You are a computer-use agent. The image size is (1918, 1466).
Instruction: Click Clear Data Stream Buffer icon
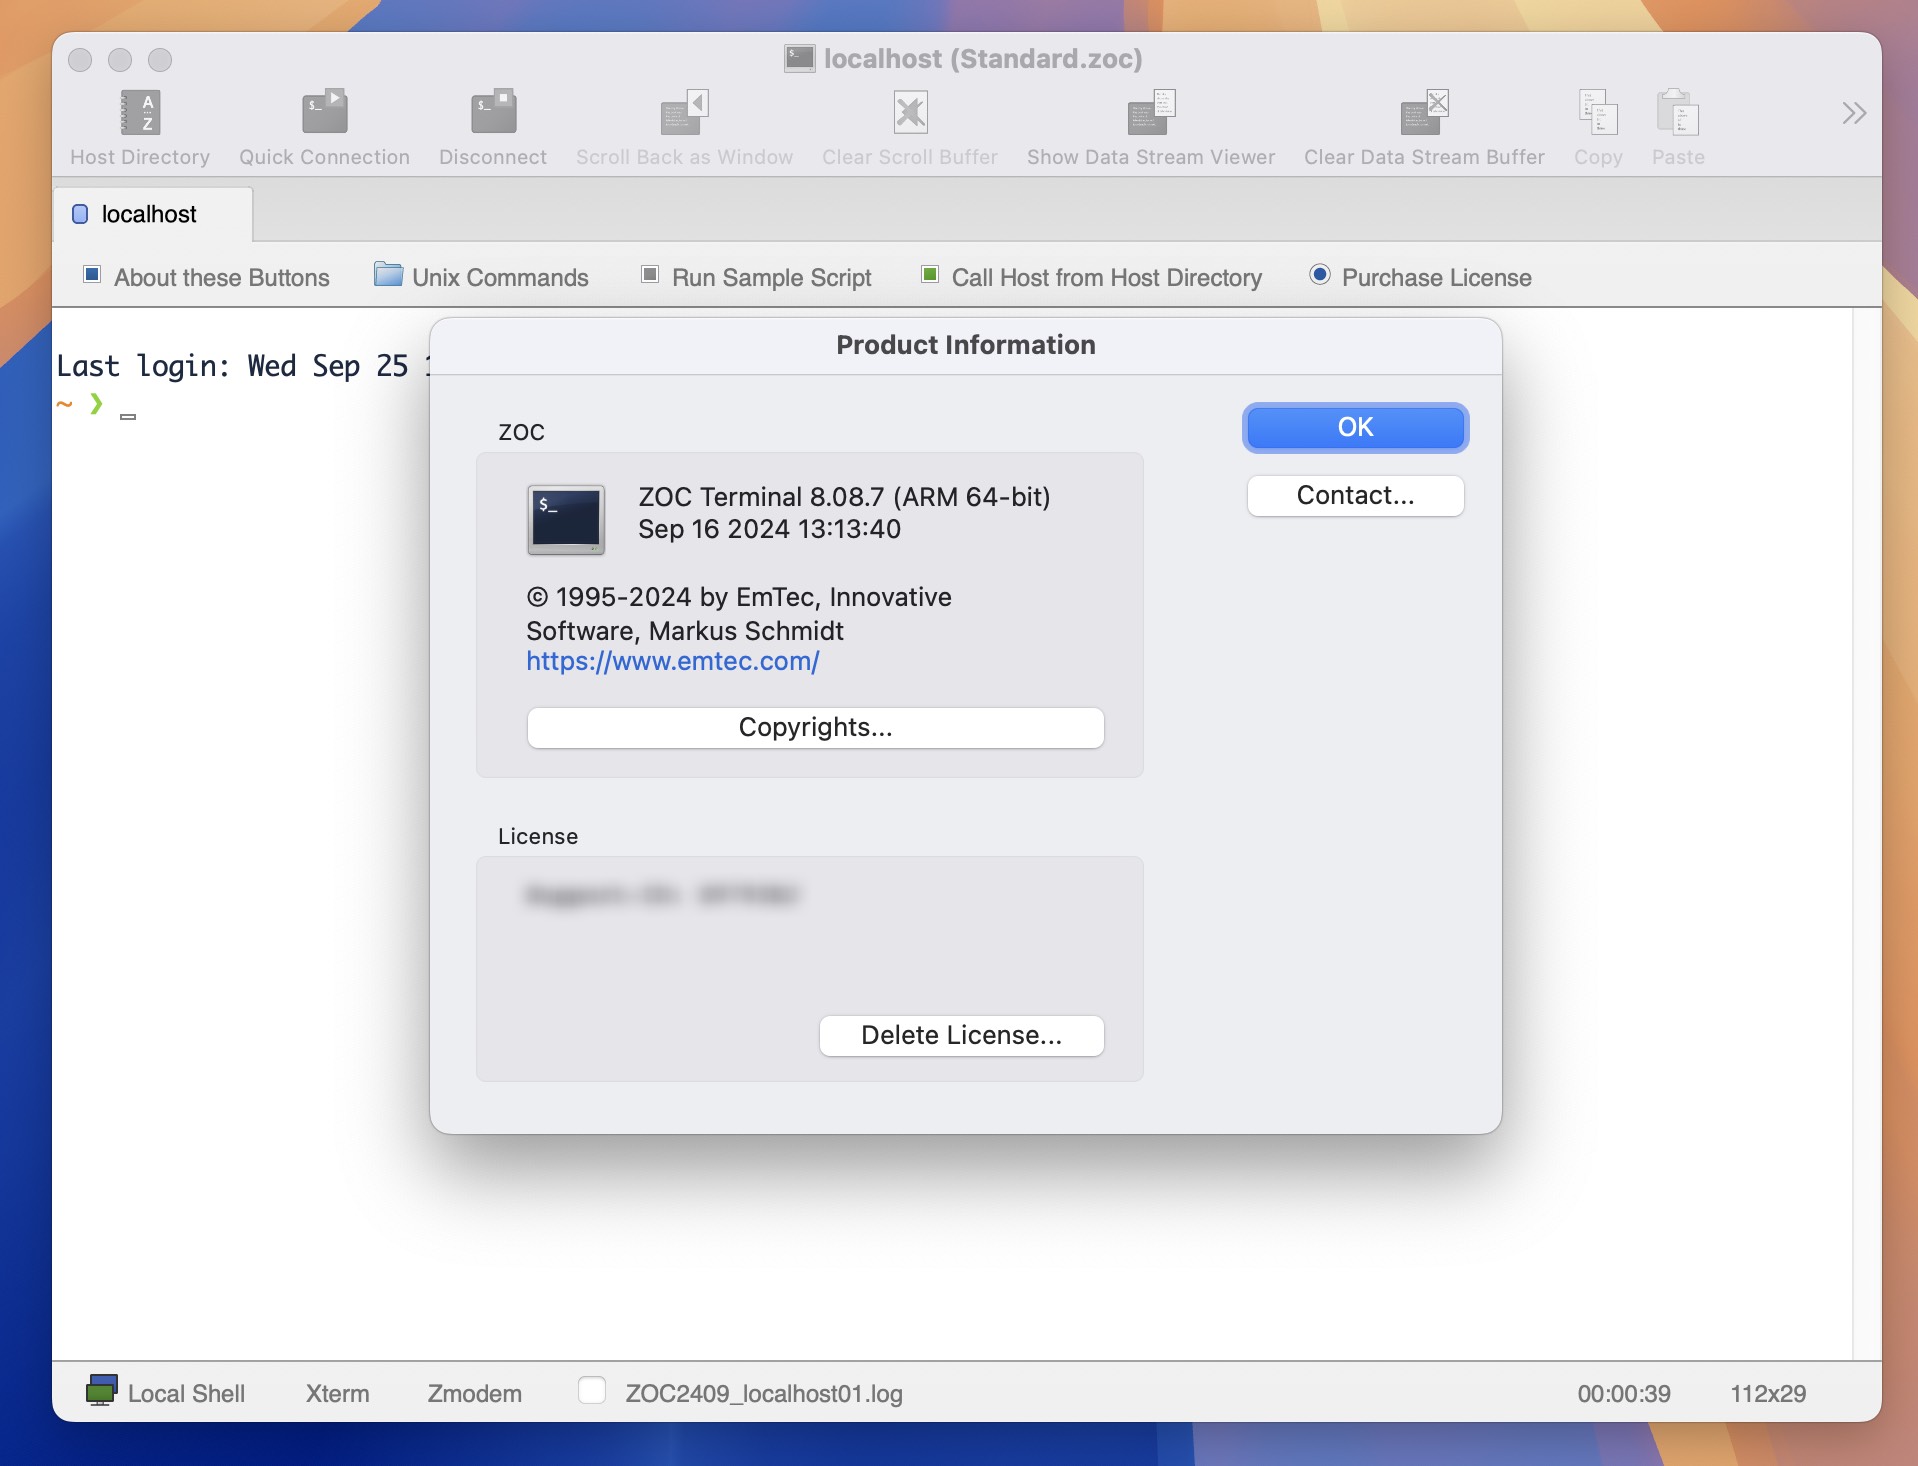pyautogui.click(x=1424, y=112)
